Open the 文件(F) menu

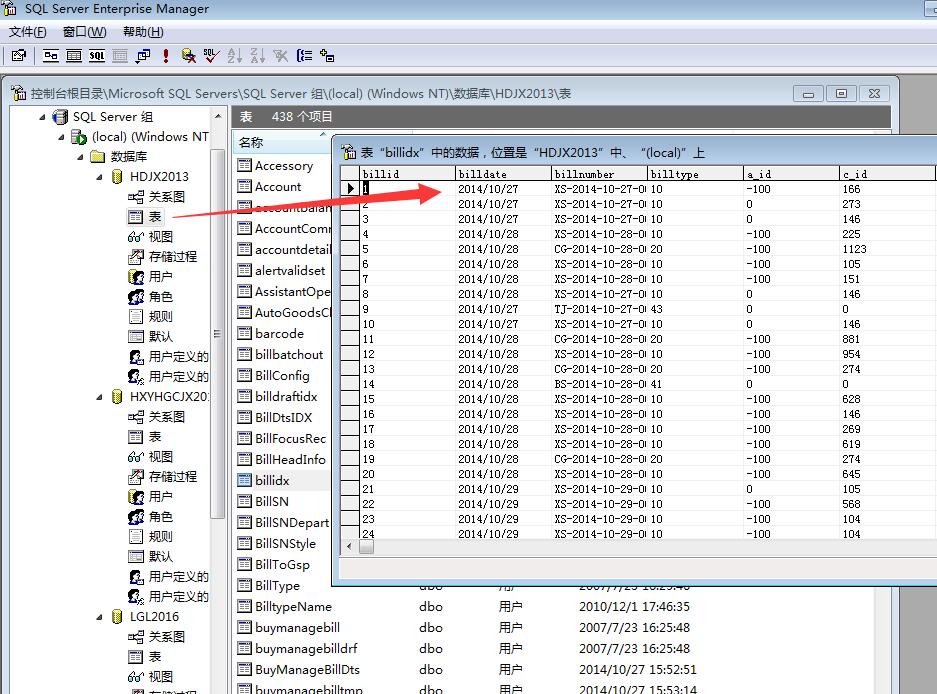[x=28, y=32]
